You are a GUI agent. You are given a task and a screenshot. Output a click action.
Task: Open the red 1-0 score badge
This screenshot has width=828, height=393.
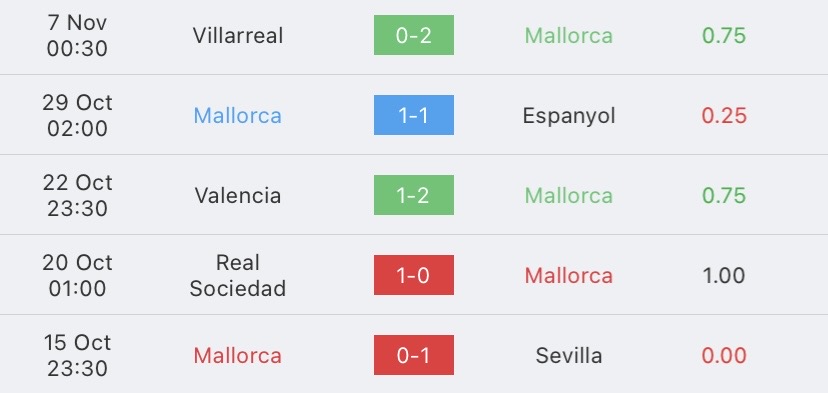pos(413,275)
